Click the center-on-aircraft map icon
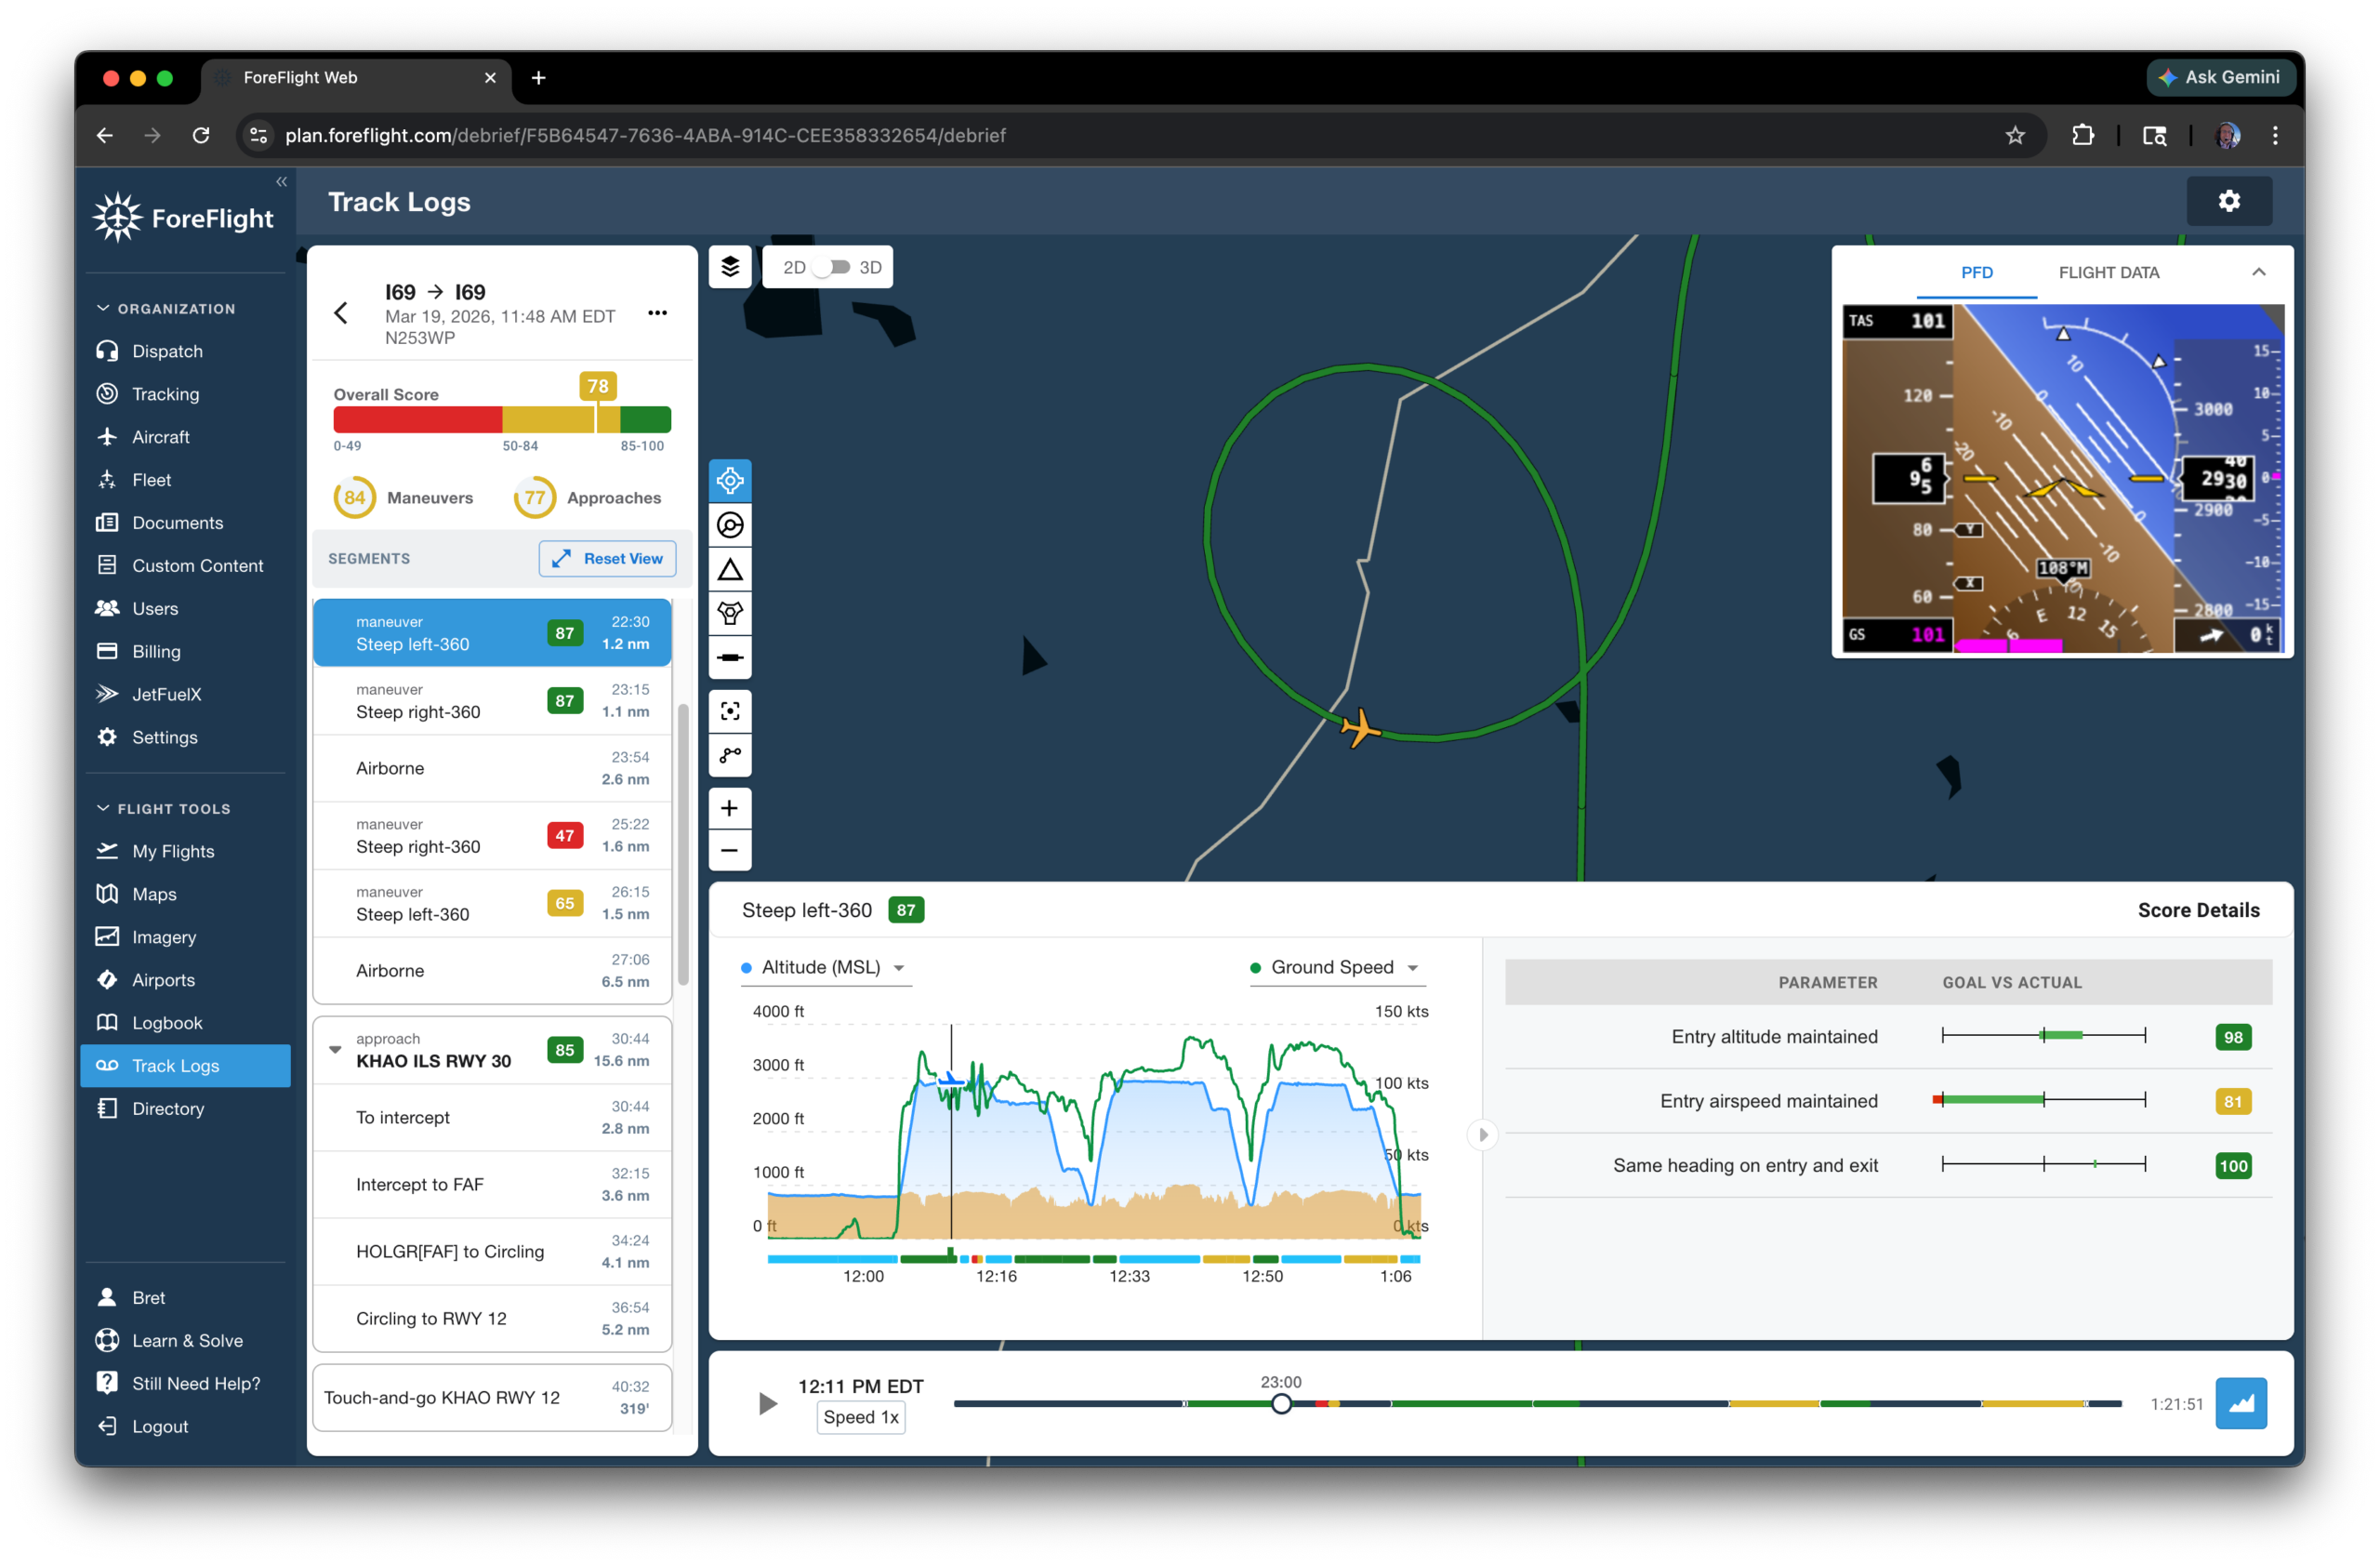This screenshot has height=1566, width=2380. coord(730,481)
